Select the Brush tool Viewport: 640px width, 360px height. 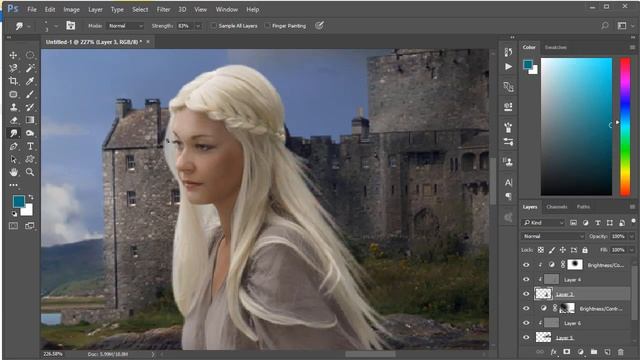pyautogui.click(x=30, y=94)
